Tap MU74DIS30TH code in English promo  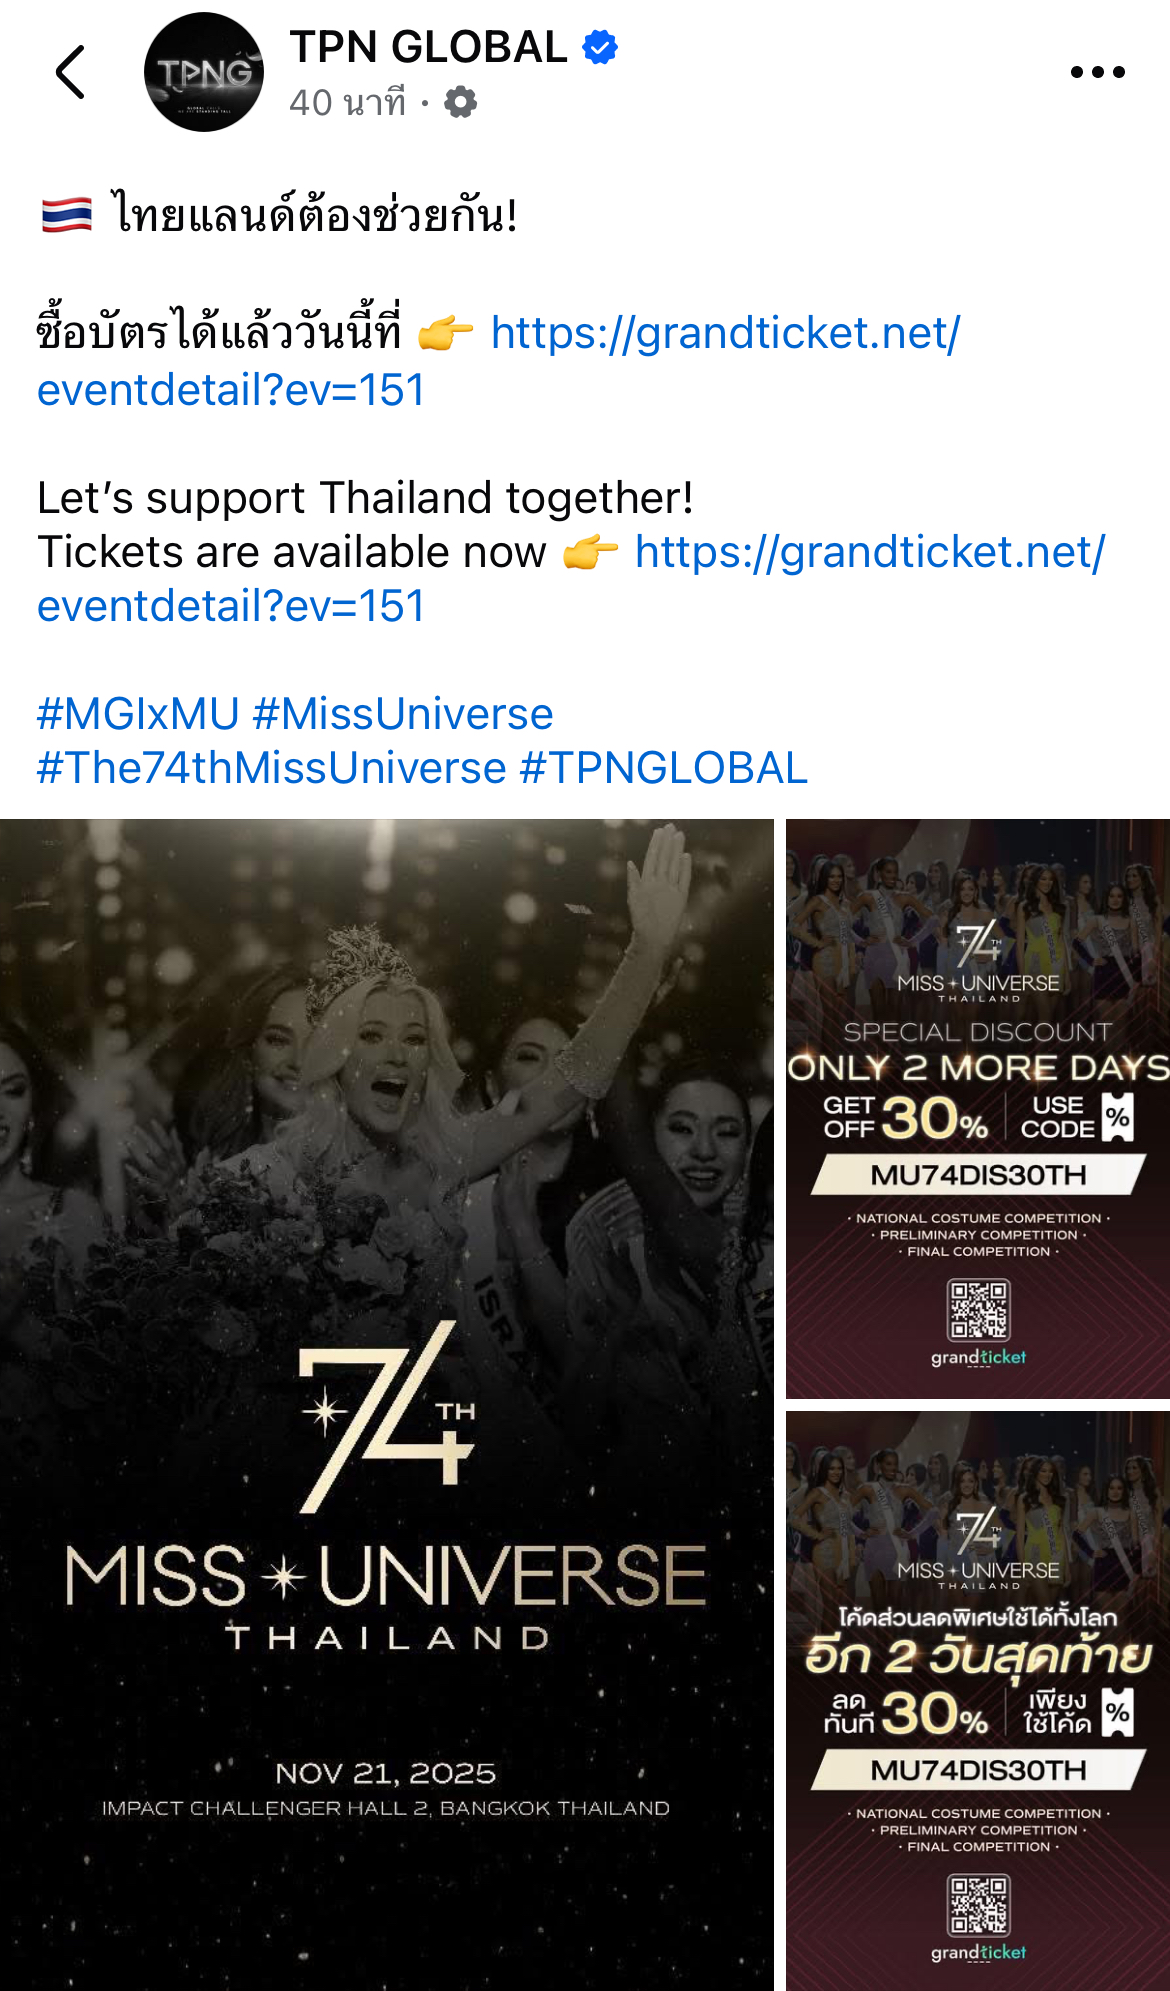978,1174
